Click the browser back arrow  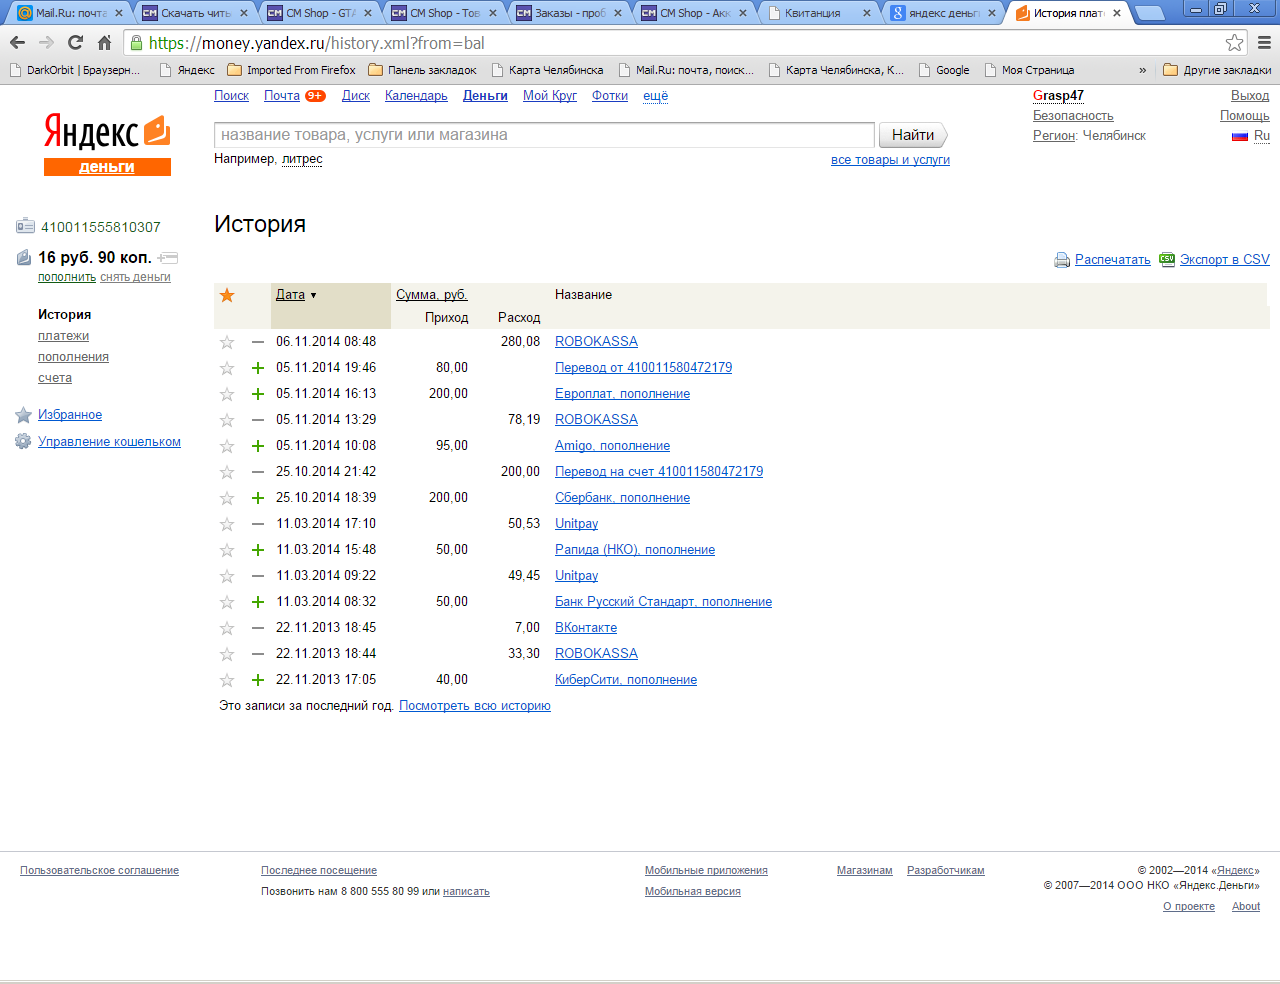click(x=17, y=43)
